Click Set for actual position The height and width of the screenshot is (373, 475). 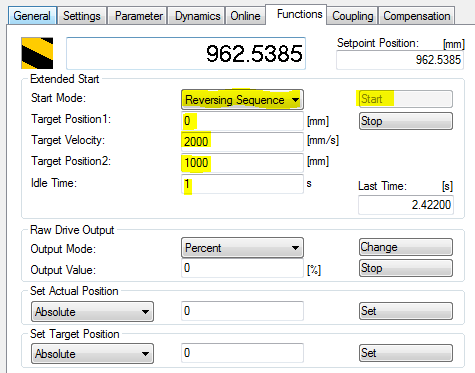click(406, 311)
